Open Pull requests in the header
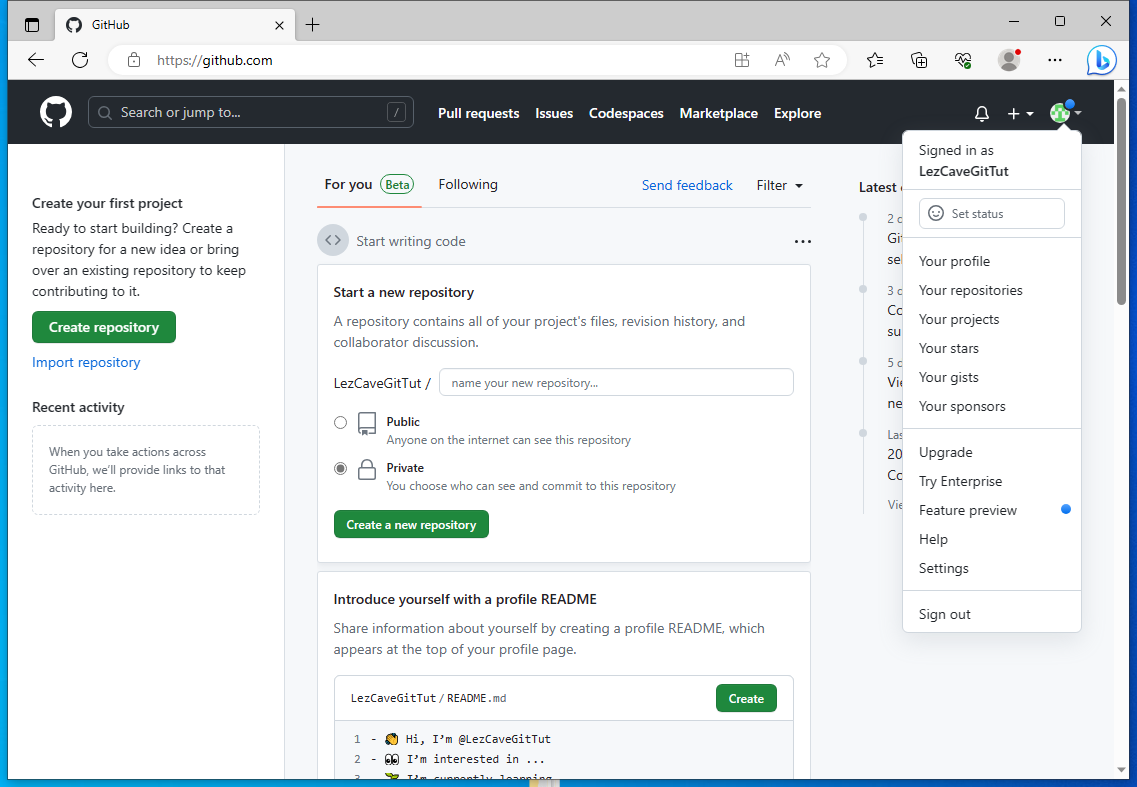Image resolution: width=1137 pixels, height=787 pixels. (x=479, y=113)
